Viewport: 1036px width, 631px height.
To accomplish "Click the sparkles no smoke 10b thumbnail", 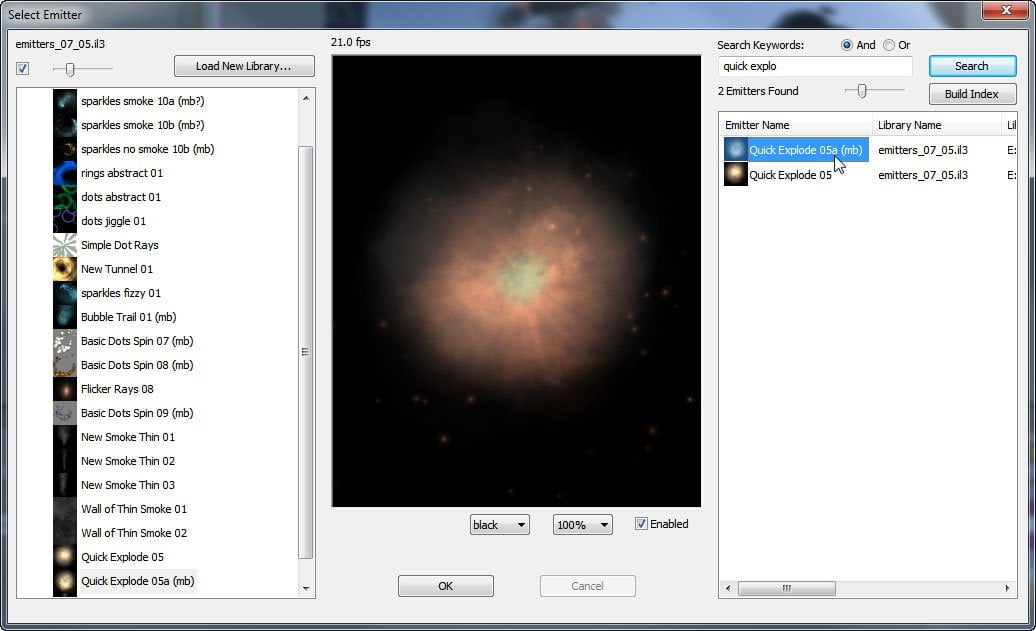I will pos(65,149).
